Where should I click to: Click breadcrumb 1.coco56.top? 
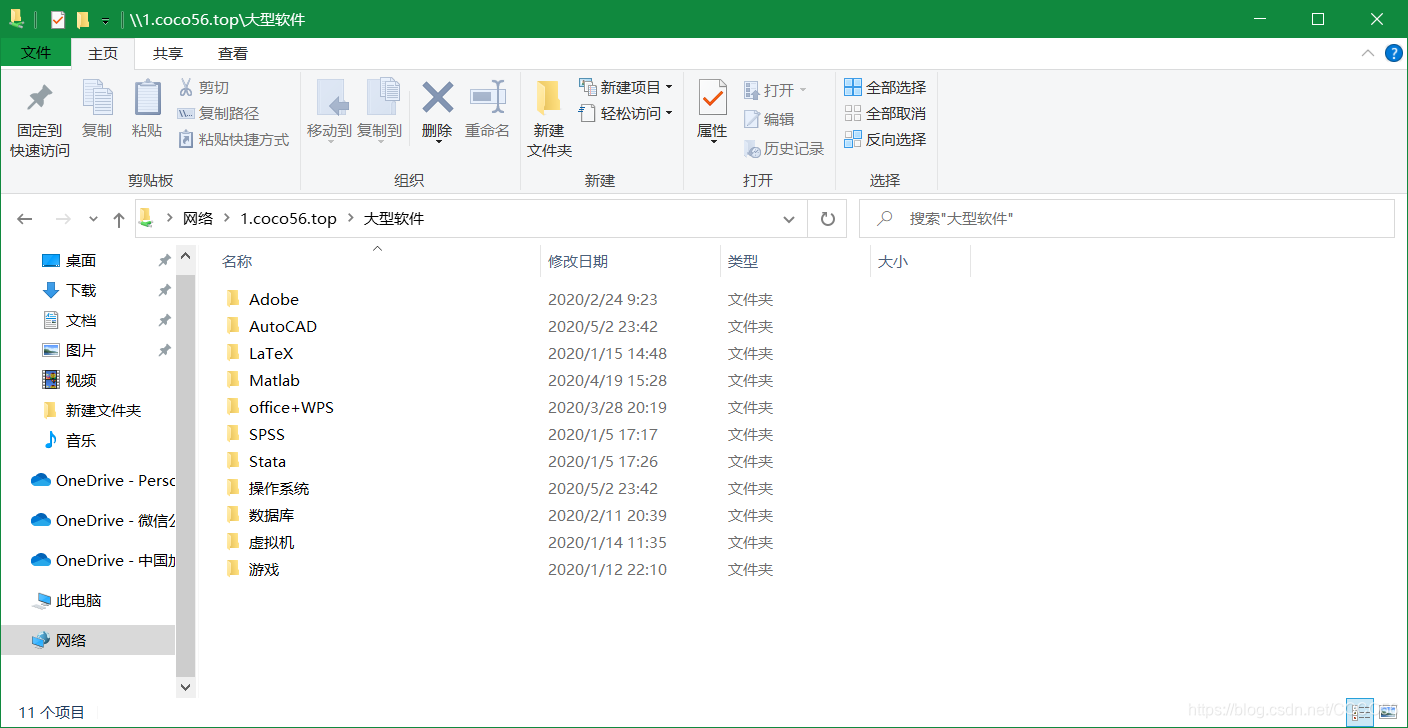(289, 219)
